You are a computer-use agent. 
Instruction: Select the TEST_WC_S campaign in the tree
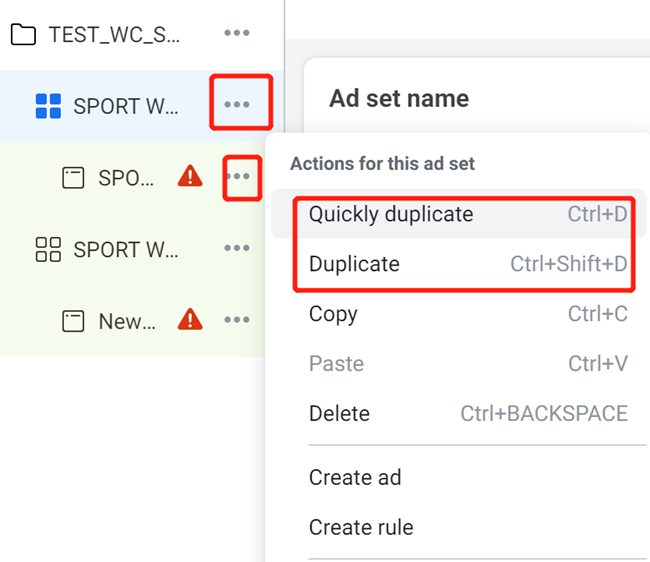coord(114,35)
